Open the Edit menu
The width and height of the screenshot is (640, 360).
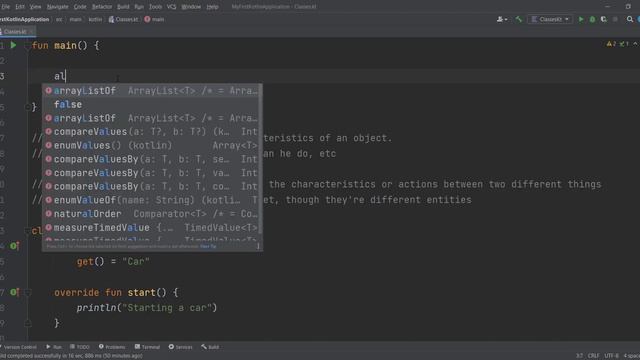(20, 7)
